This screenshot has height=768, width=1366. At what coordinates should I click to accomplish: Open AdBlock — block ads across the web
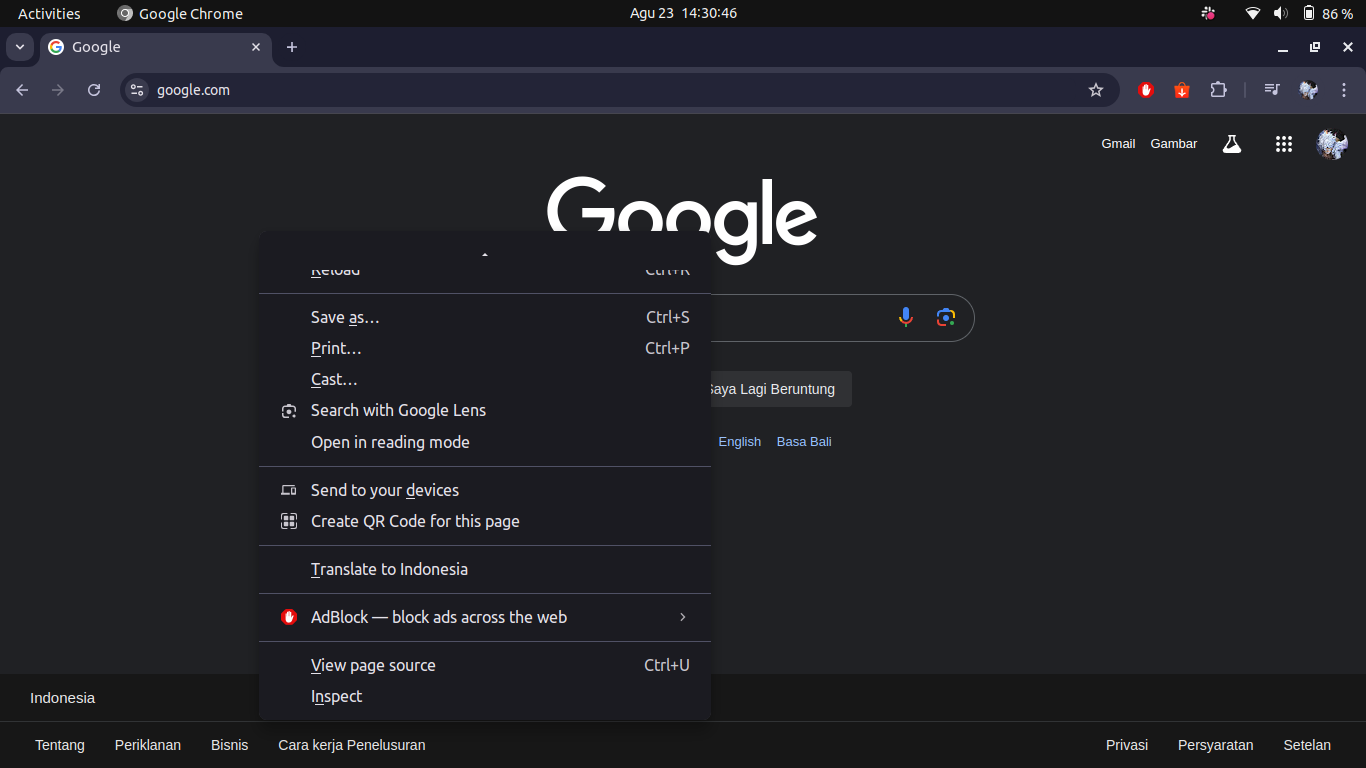[x=485, y=617]
